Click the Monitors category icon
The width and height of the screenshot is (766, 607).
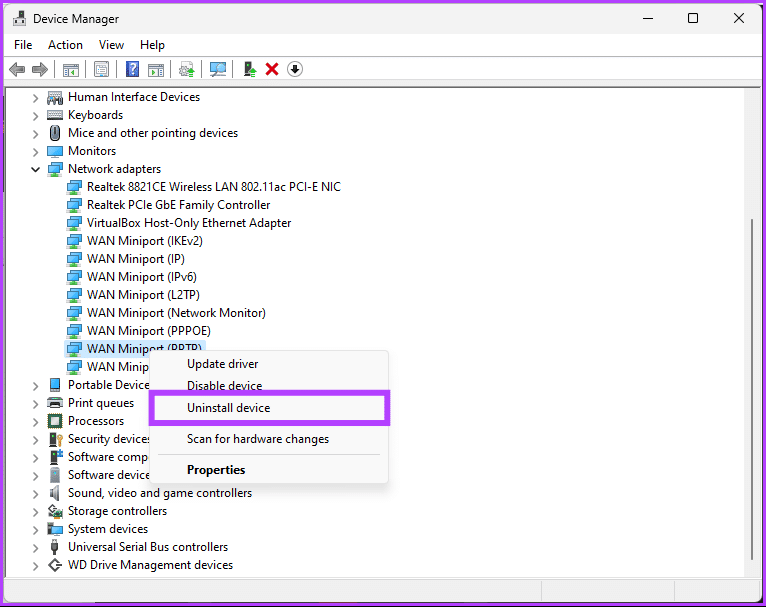click(x=55, y=151)
